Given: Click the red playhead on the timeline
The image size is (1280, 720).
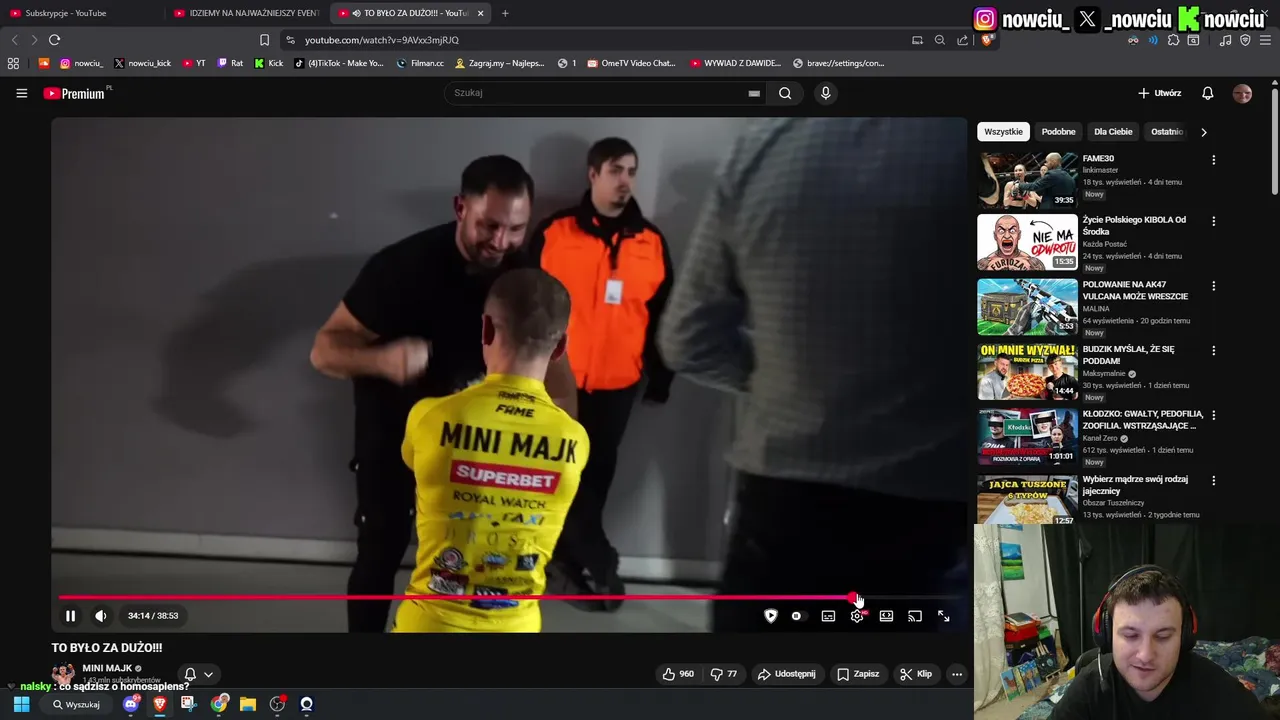Looking at the screenshot, I should tap(854, 598).
